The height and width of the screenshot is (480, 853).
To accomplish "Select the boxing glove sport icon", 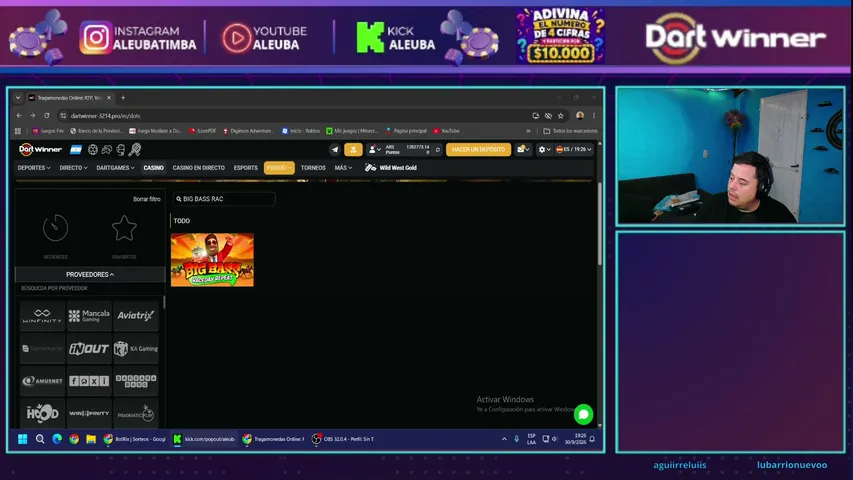I will pos(121,149).
